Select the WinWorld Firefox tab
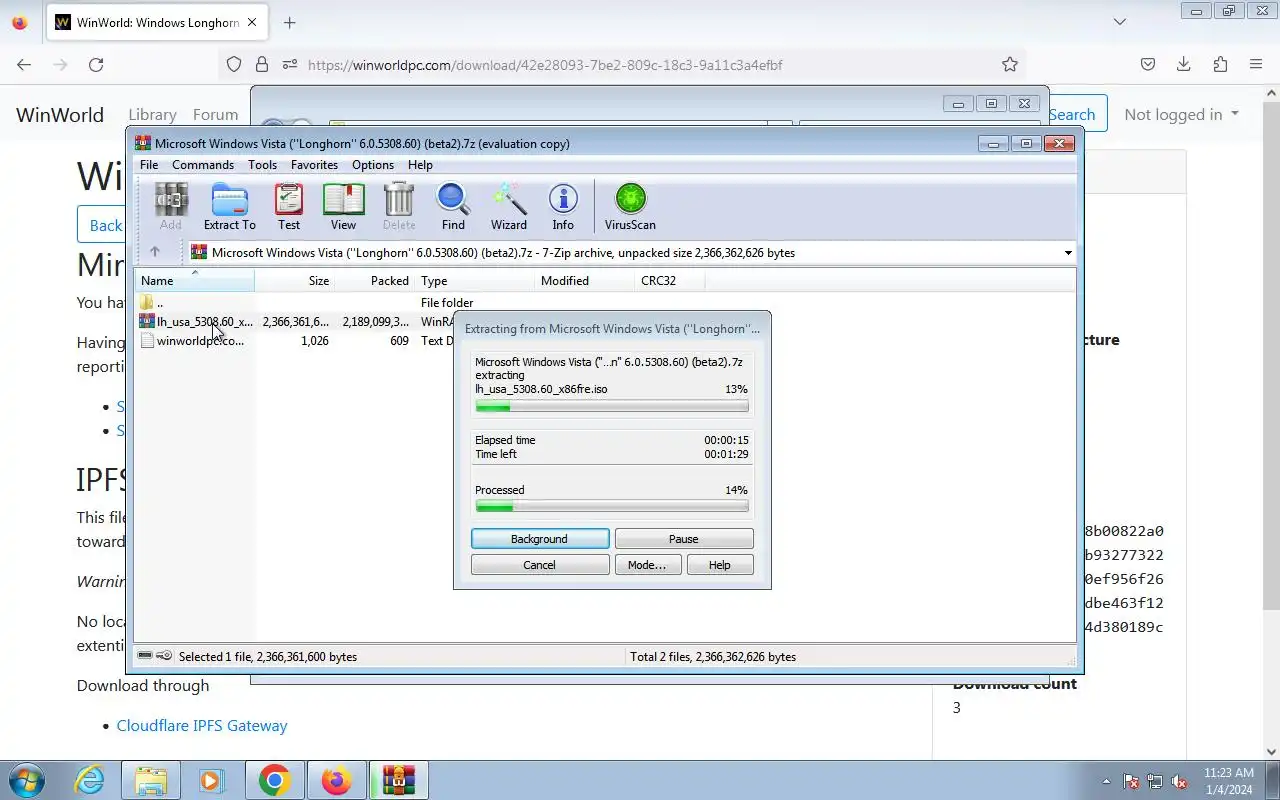The image size is (1280, 800). coord(156,22)
